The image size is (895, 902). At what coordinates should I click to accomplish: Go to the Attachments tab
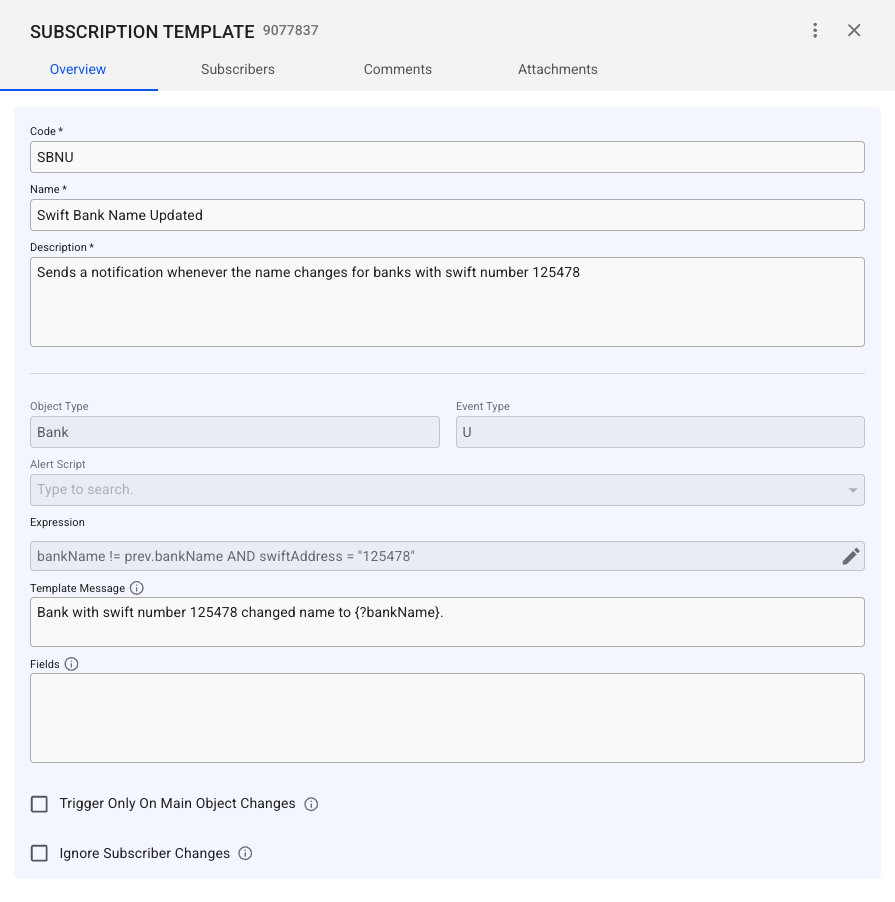[x=558, y=70]
